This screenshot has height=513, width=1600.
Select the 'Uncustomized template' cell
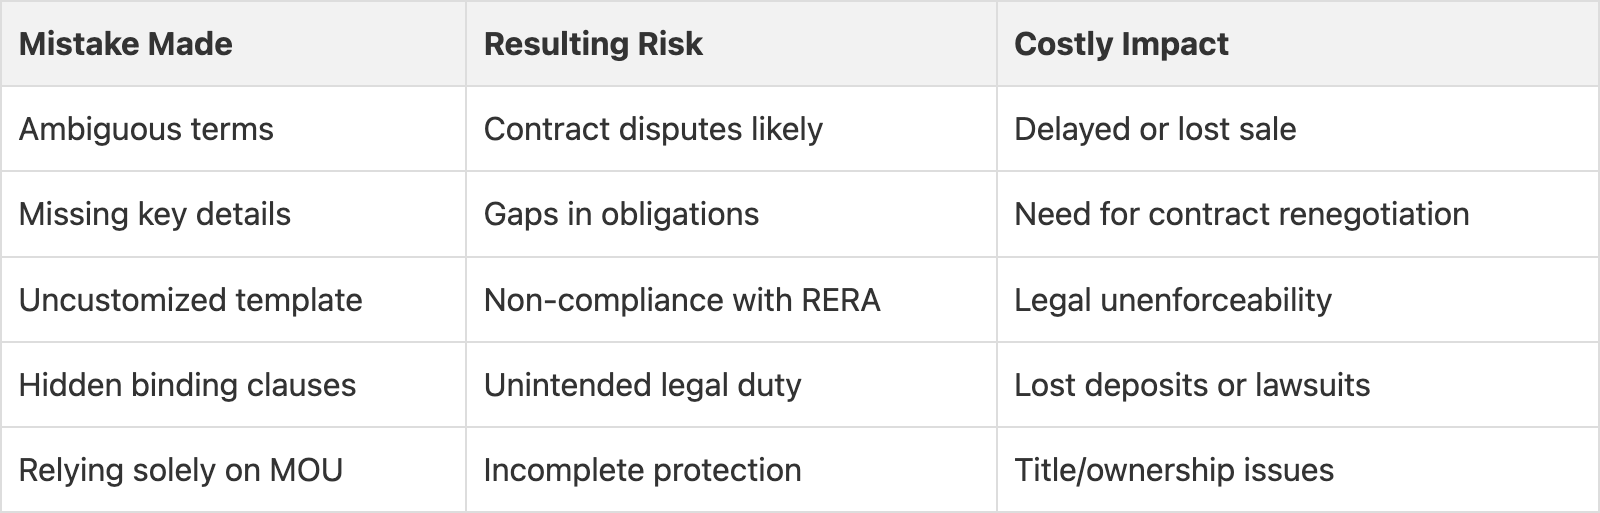[190, 300]
